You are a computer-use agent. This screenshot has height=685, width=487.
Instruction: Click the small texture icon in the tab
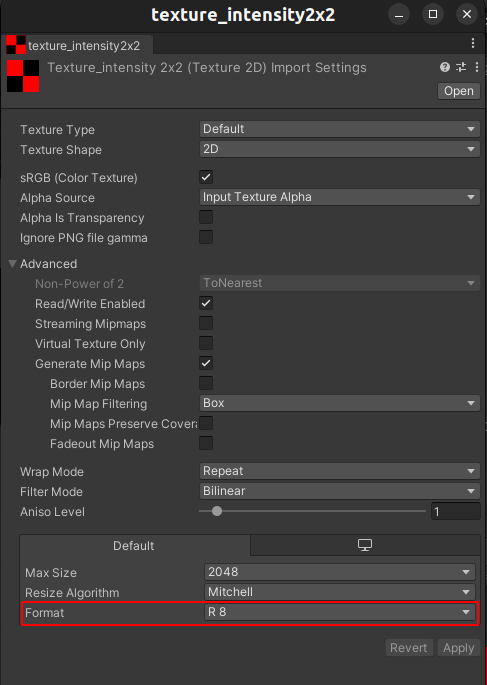tap(16, 45)
